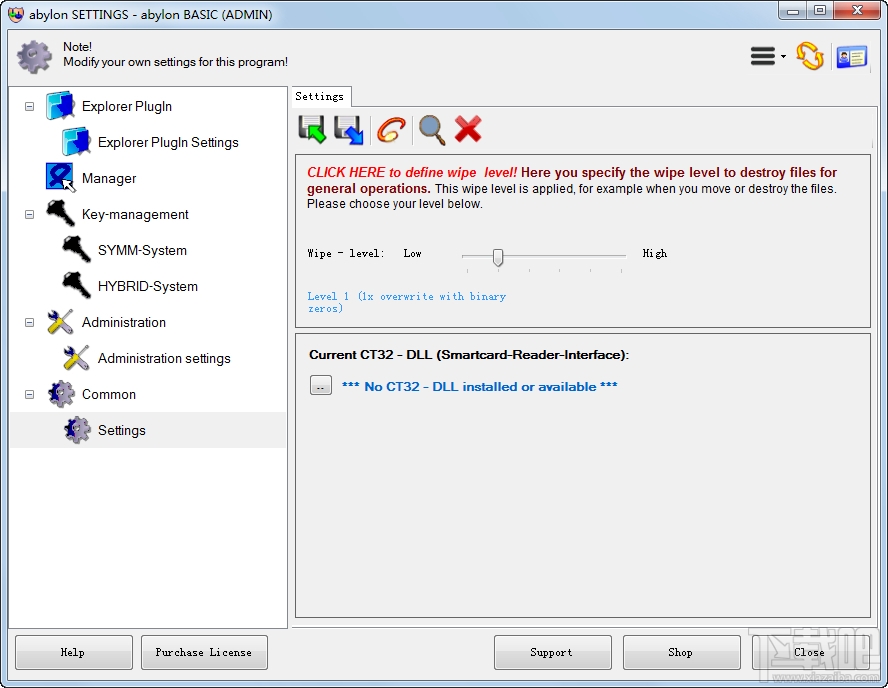888x688 pixels.
Task: Open dropdown arrow beside hamburger menu
Action: point(783,56)
